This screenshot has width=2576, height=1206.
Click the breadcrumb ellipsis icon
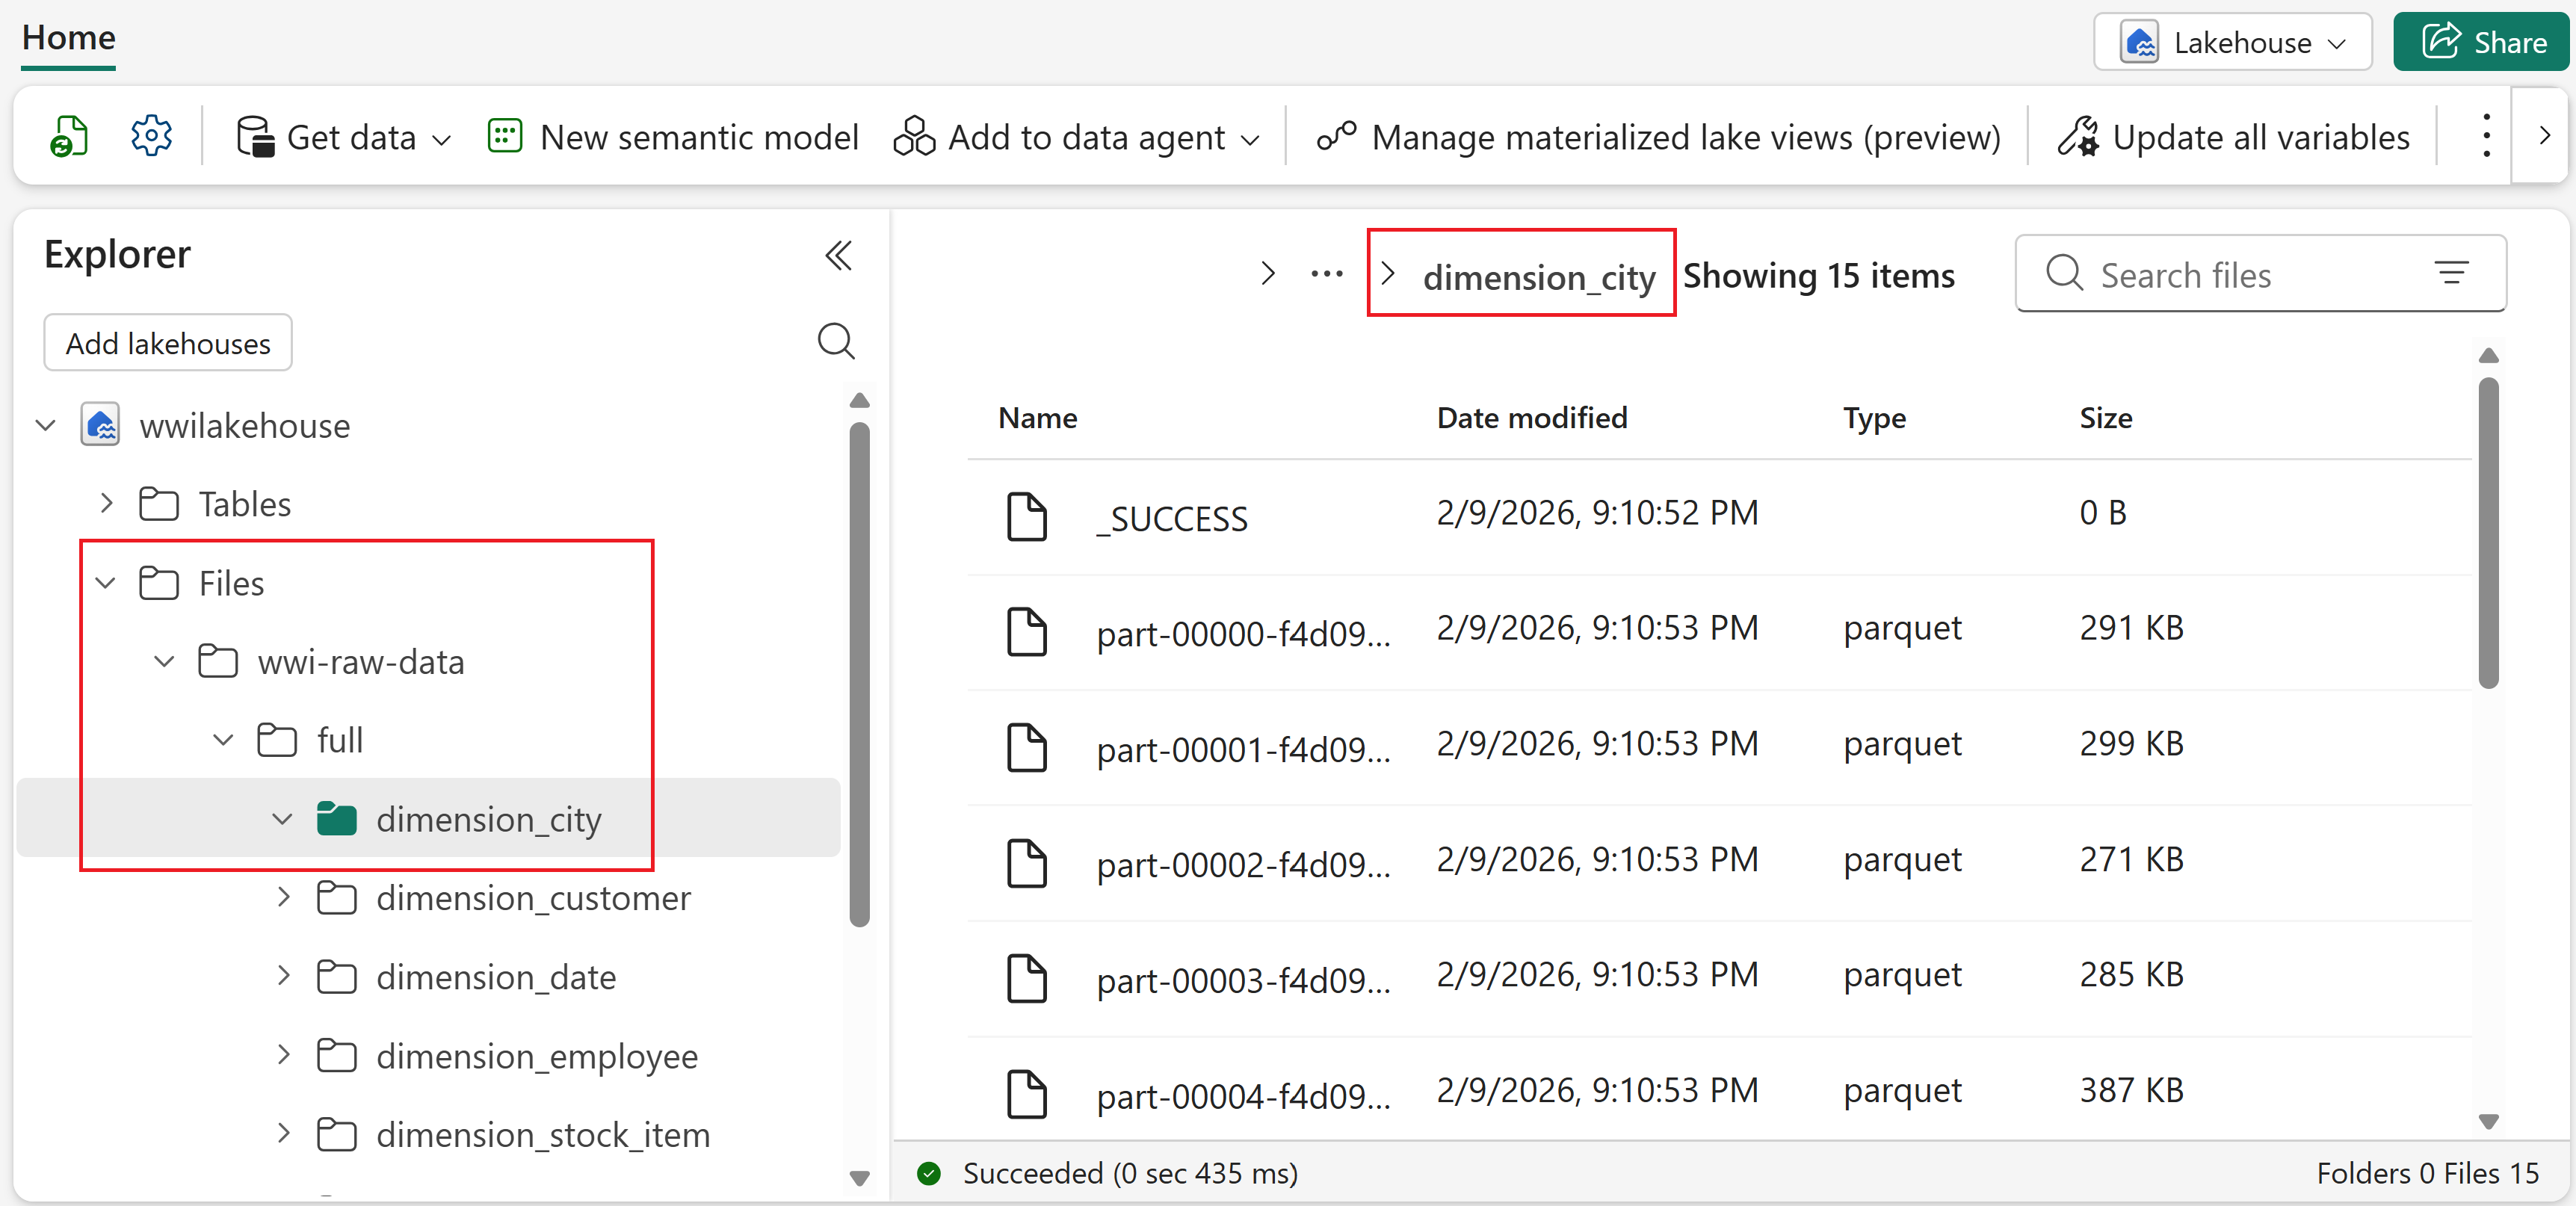tap(1326, 274)
